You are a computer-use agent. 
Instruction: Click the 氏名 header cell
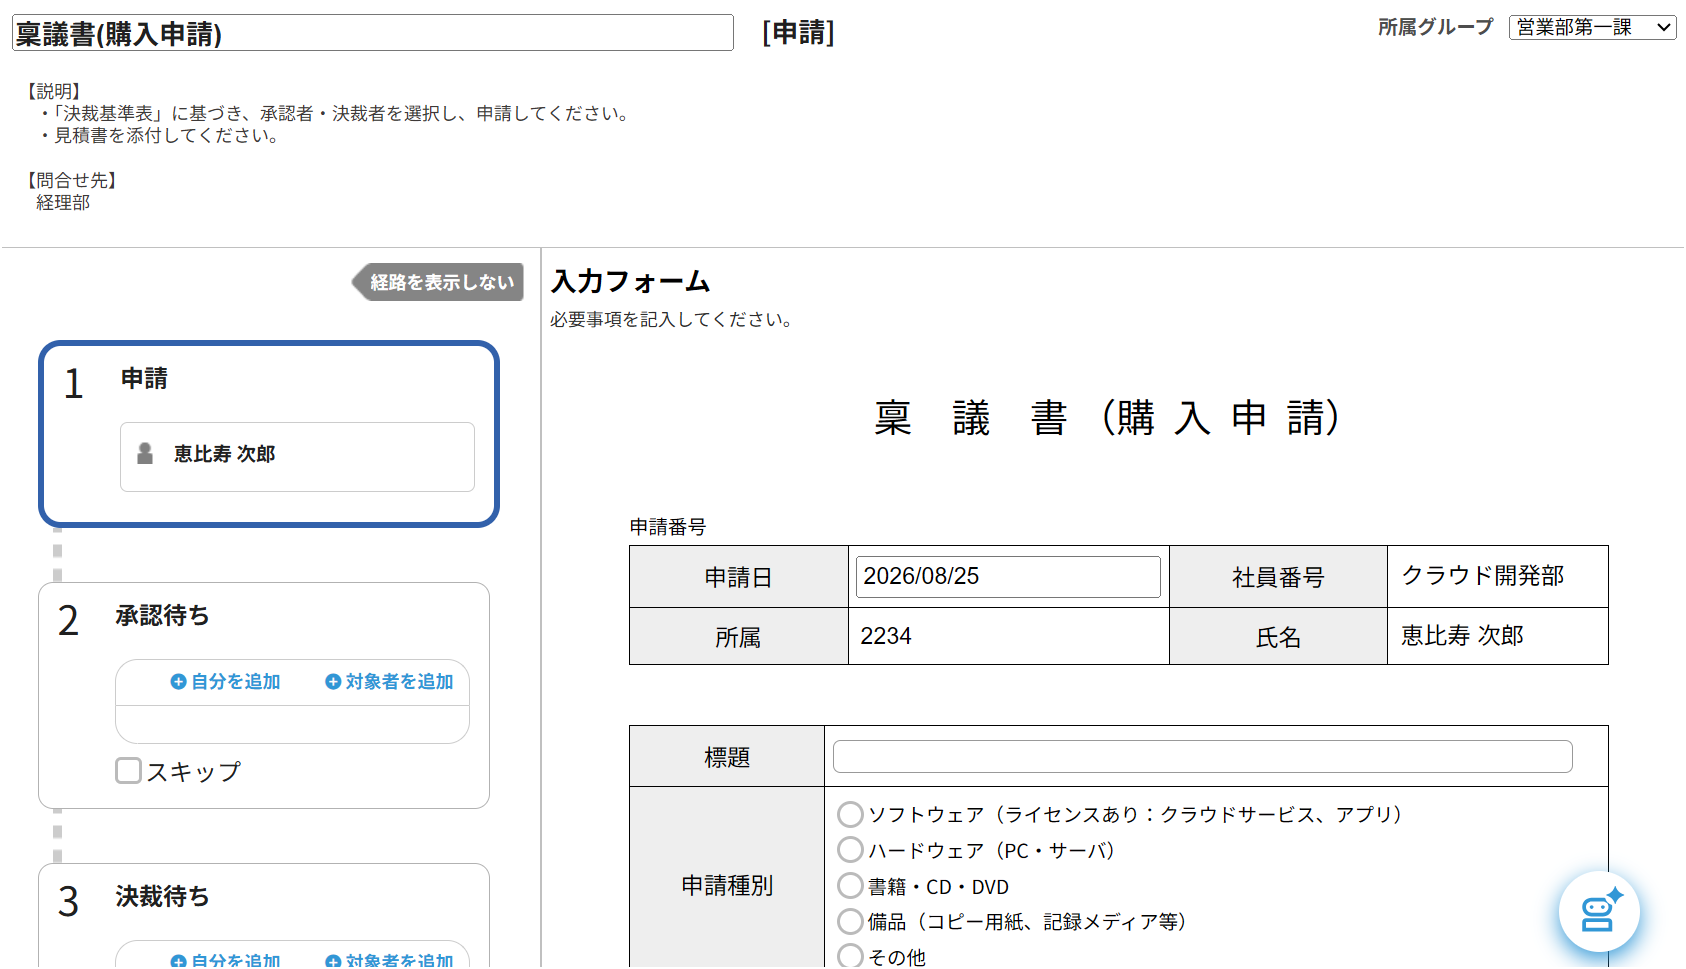(x=1278, y=637)
